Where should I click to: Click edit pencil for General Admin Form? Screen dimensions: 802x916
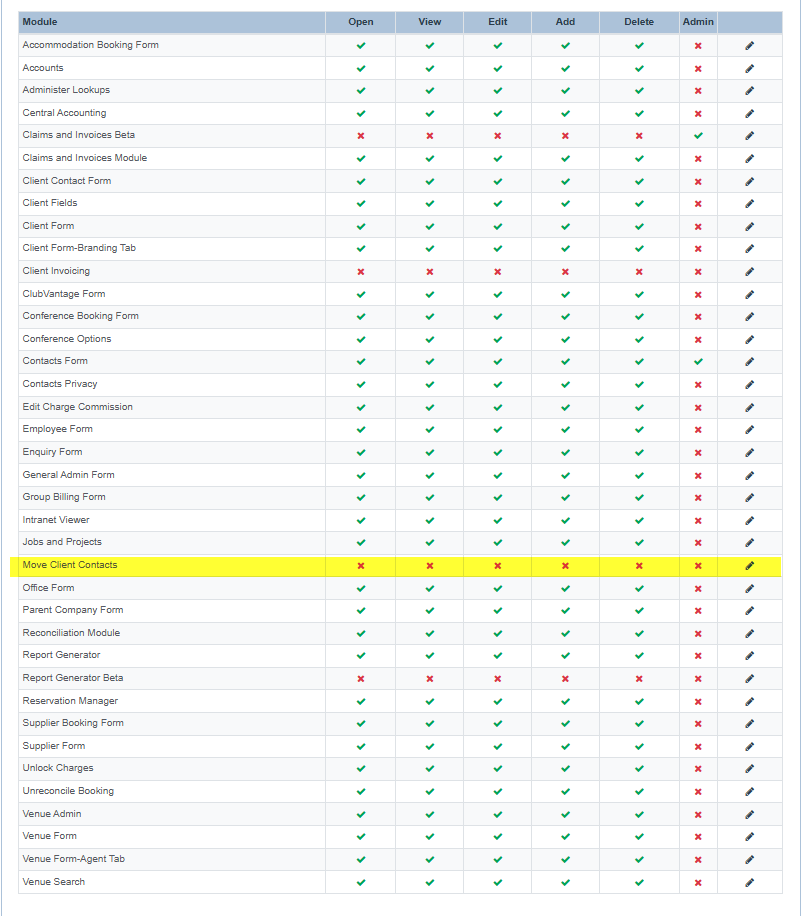pyautogui.click(x=749, y=476)
